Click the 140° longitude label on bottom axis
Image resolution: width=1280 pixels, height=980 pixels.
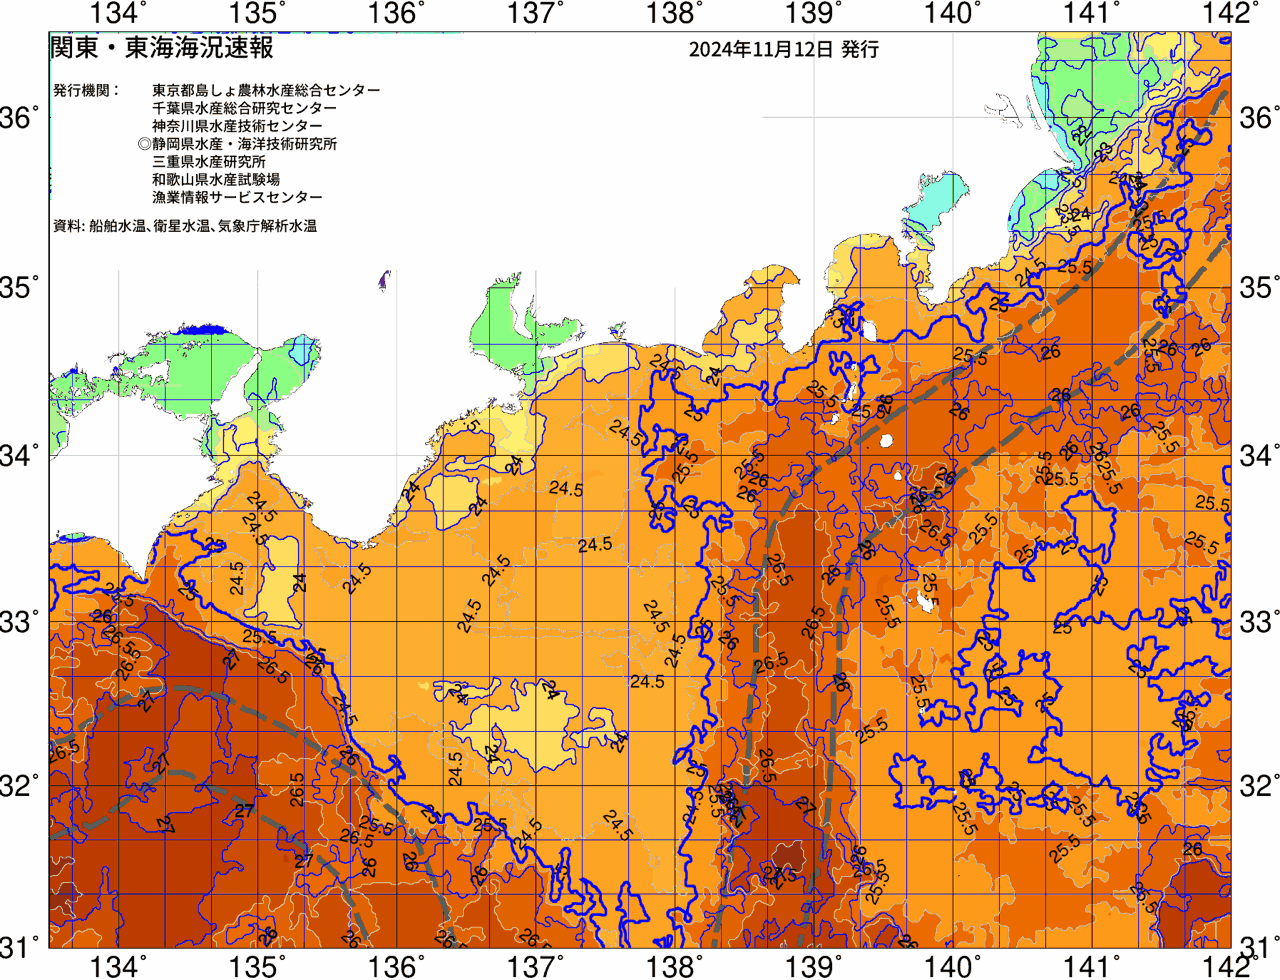click(x=953, y=967)
